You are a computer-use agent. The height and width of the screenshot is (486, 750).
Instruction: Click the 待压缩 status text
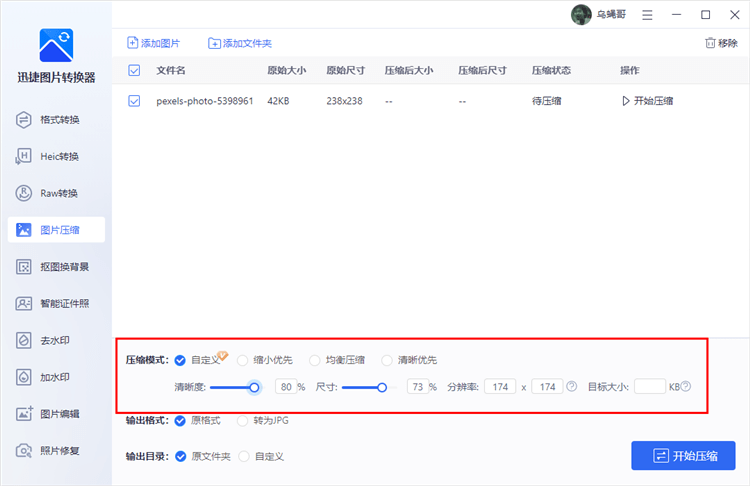(546, 101)
